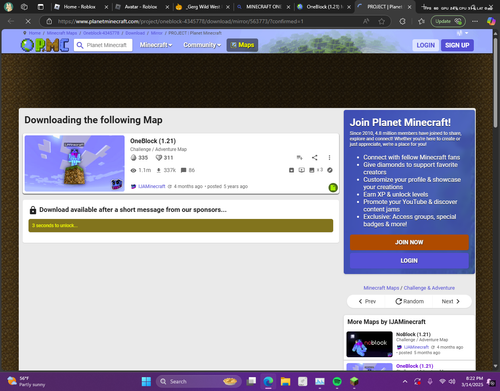Open Minecraft launcher from taskbar
Screen dimensions: 500x391
tap(354, 381)
